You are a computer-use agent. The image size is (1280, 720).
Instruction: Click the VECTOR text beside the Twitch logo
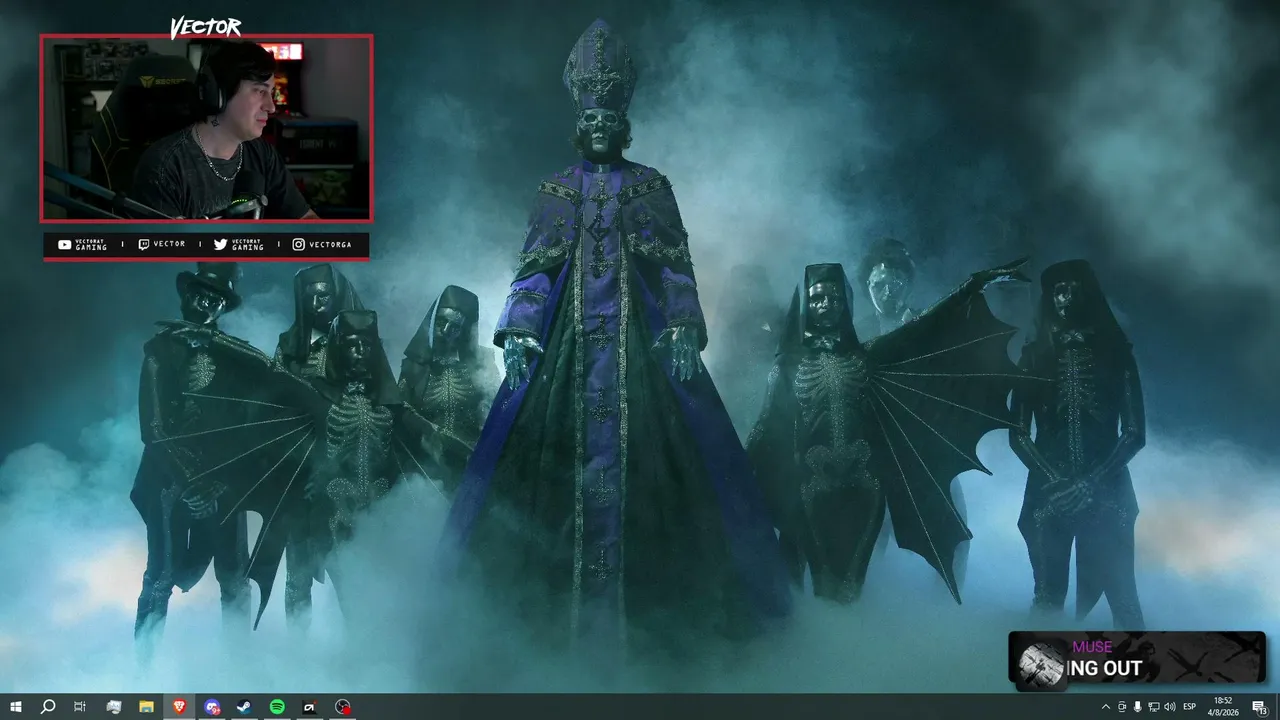(169, 245)
